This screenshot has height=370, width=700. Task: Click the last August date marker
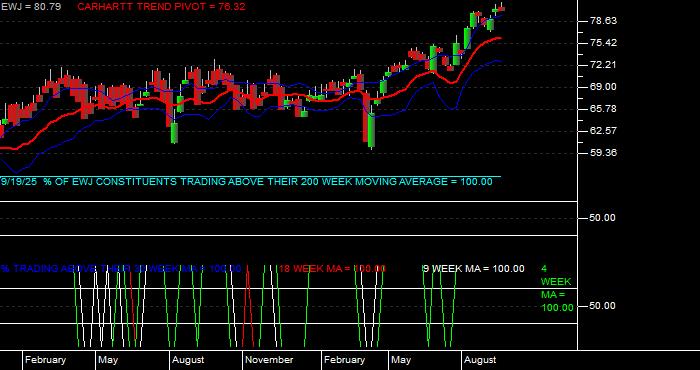(480, 360)
